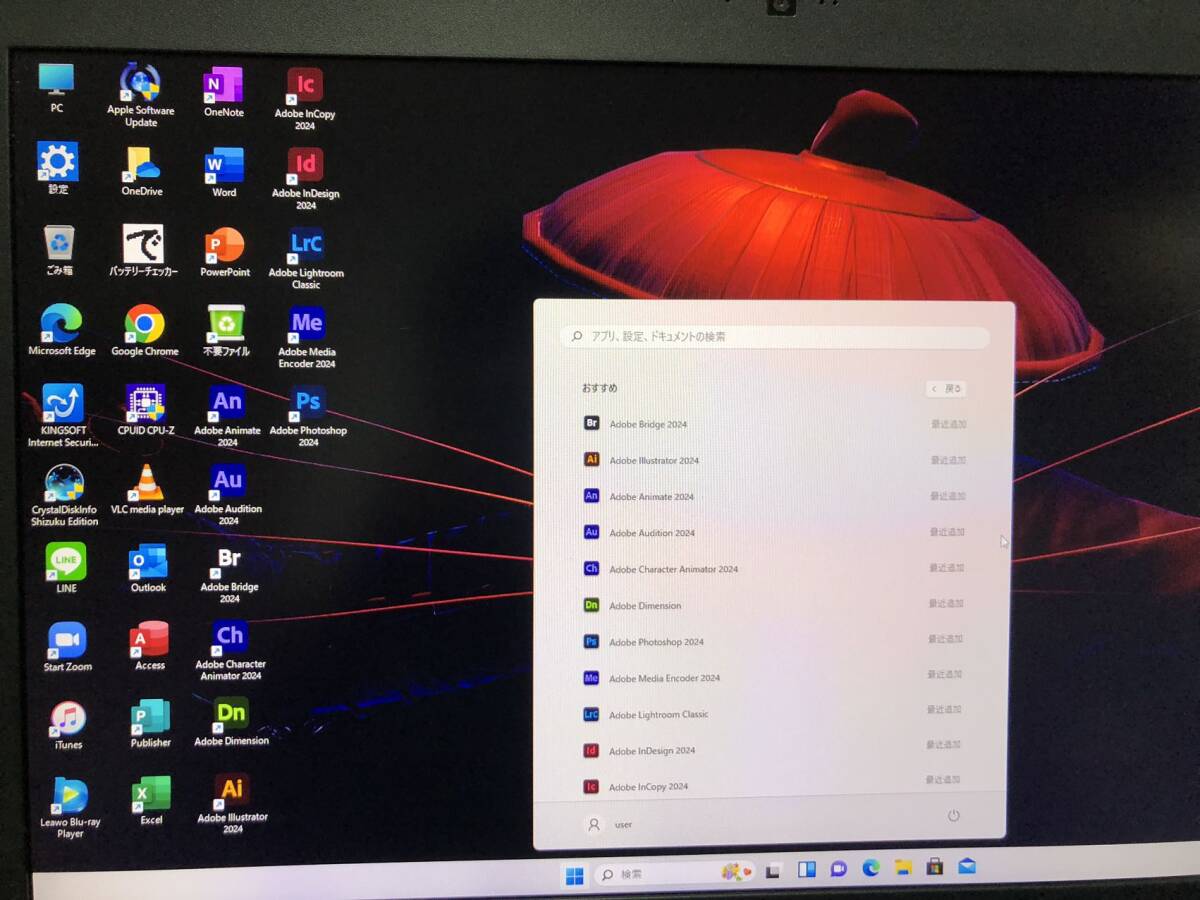The height and width of the screenshot is (900, 1200).
Task: Launch VLC media player desktop shortcut
Action: [147, 489]
